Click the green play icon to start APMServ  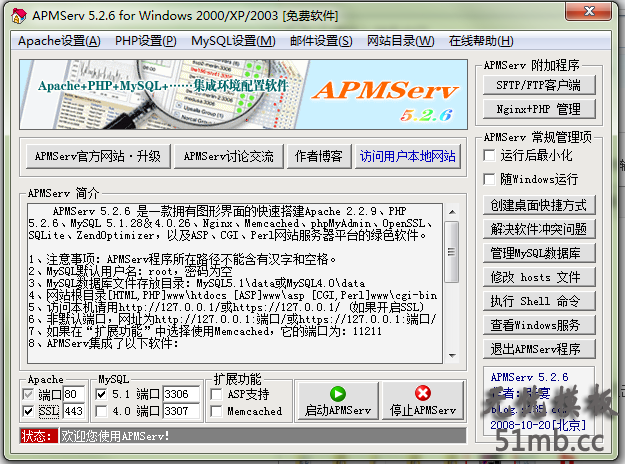(x=338, y=394)
